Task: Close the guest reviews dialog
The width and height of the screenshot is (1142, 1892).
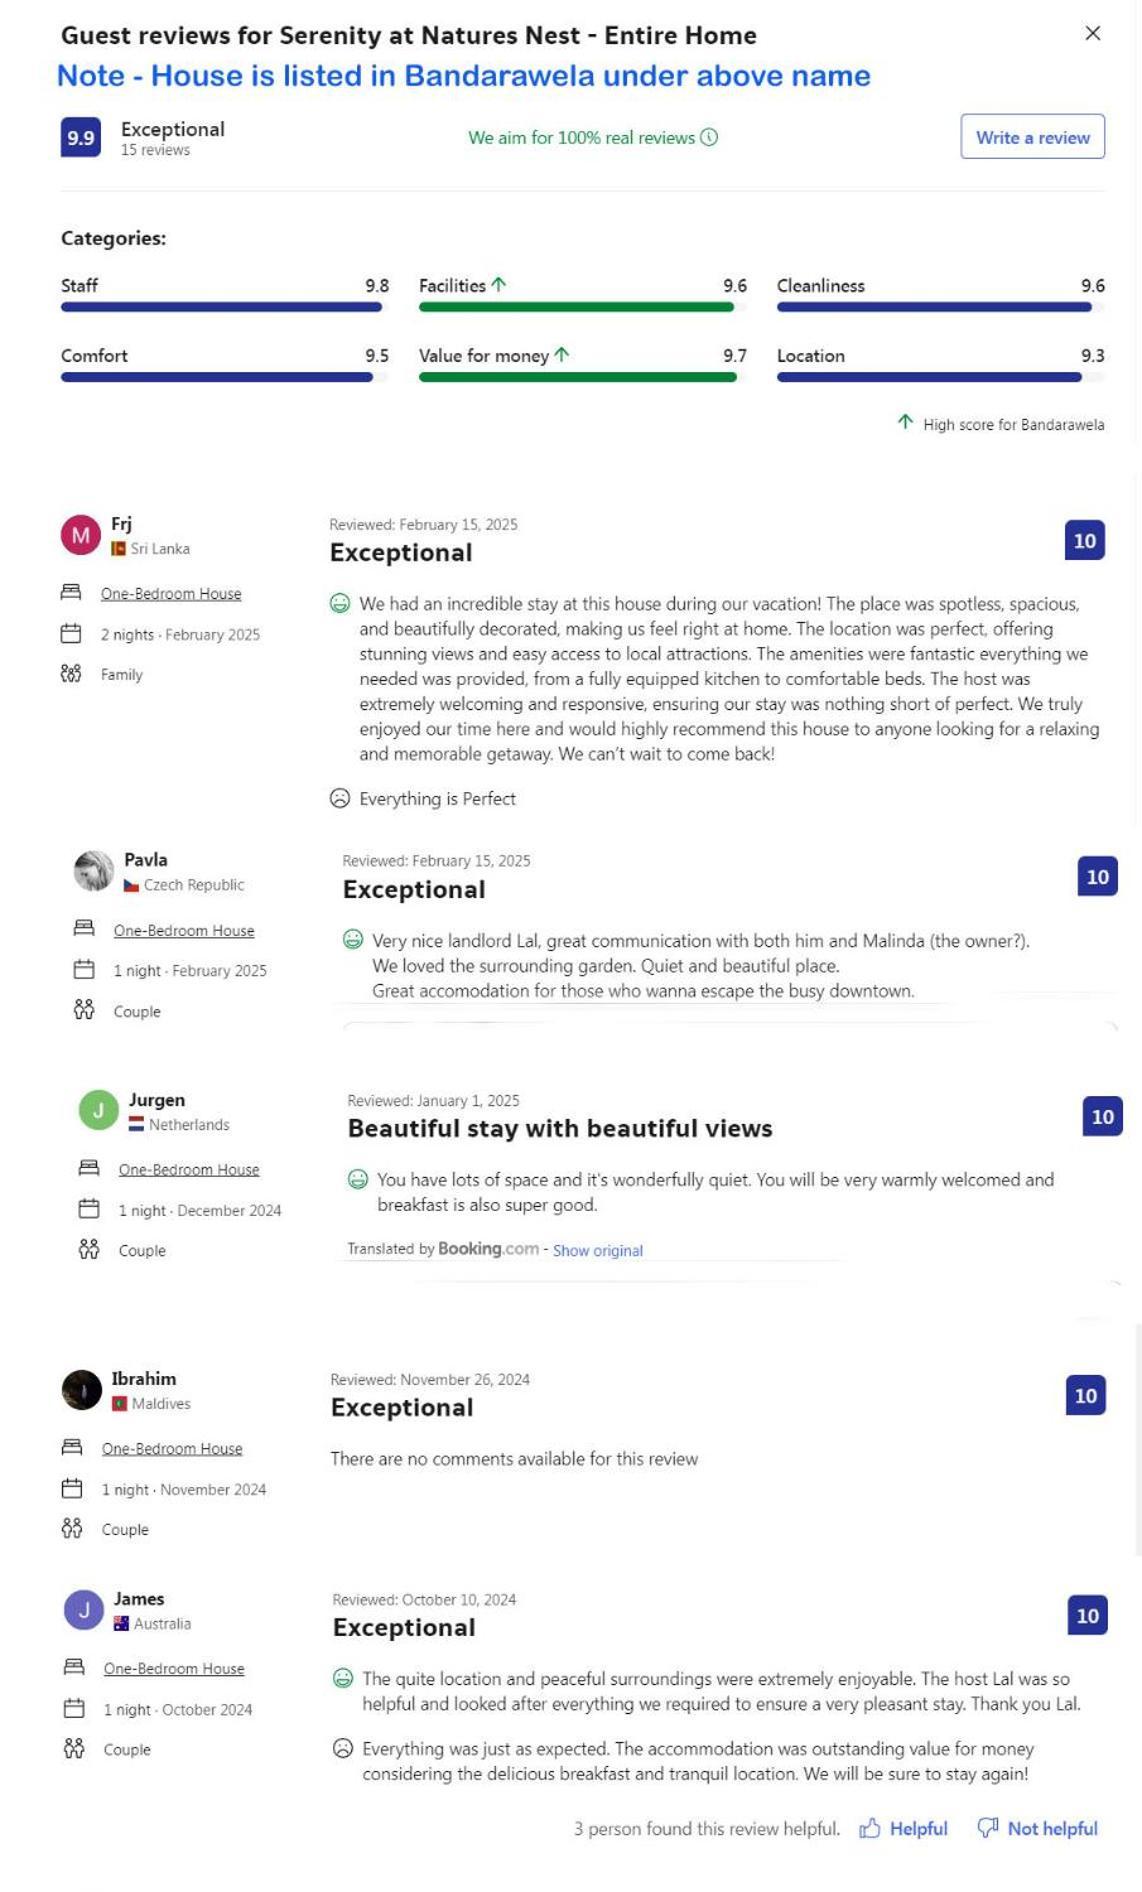Action: pos(1093,33)
